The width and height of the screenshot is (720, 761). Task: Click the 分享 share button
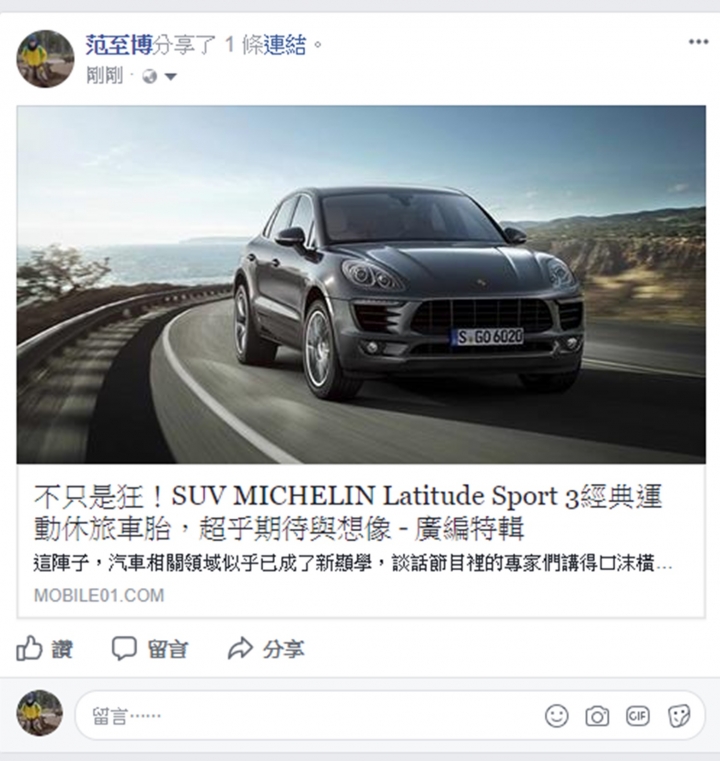(x=266, y=649)
